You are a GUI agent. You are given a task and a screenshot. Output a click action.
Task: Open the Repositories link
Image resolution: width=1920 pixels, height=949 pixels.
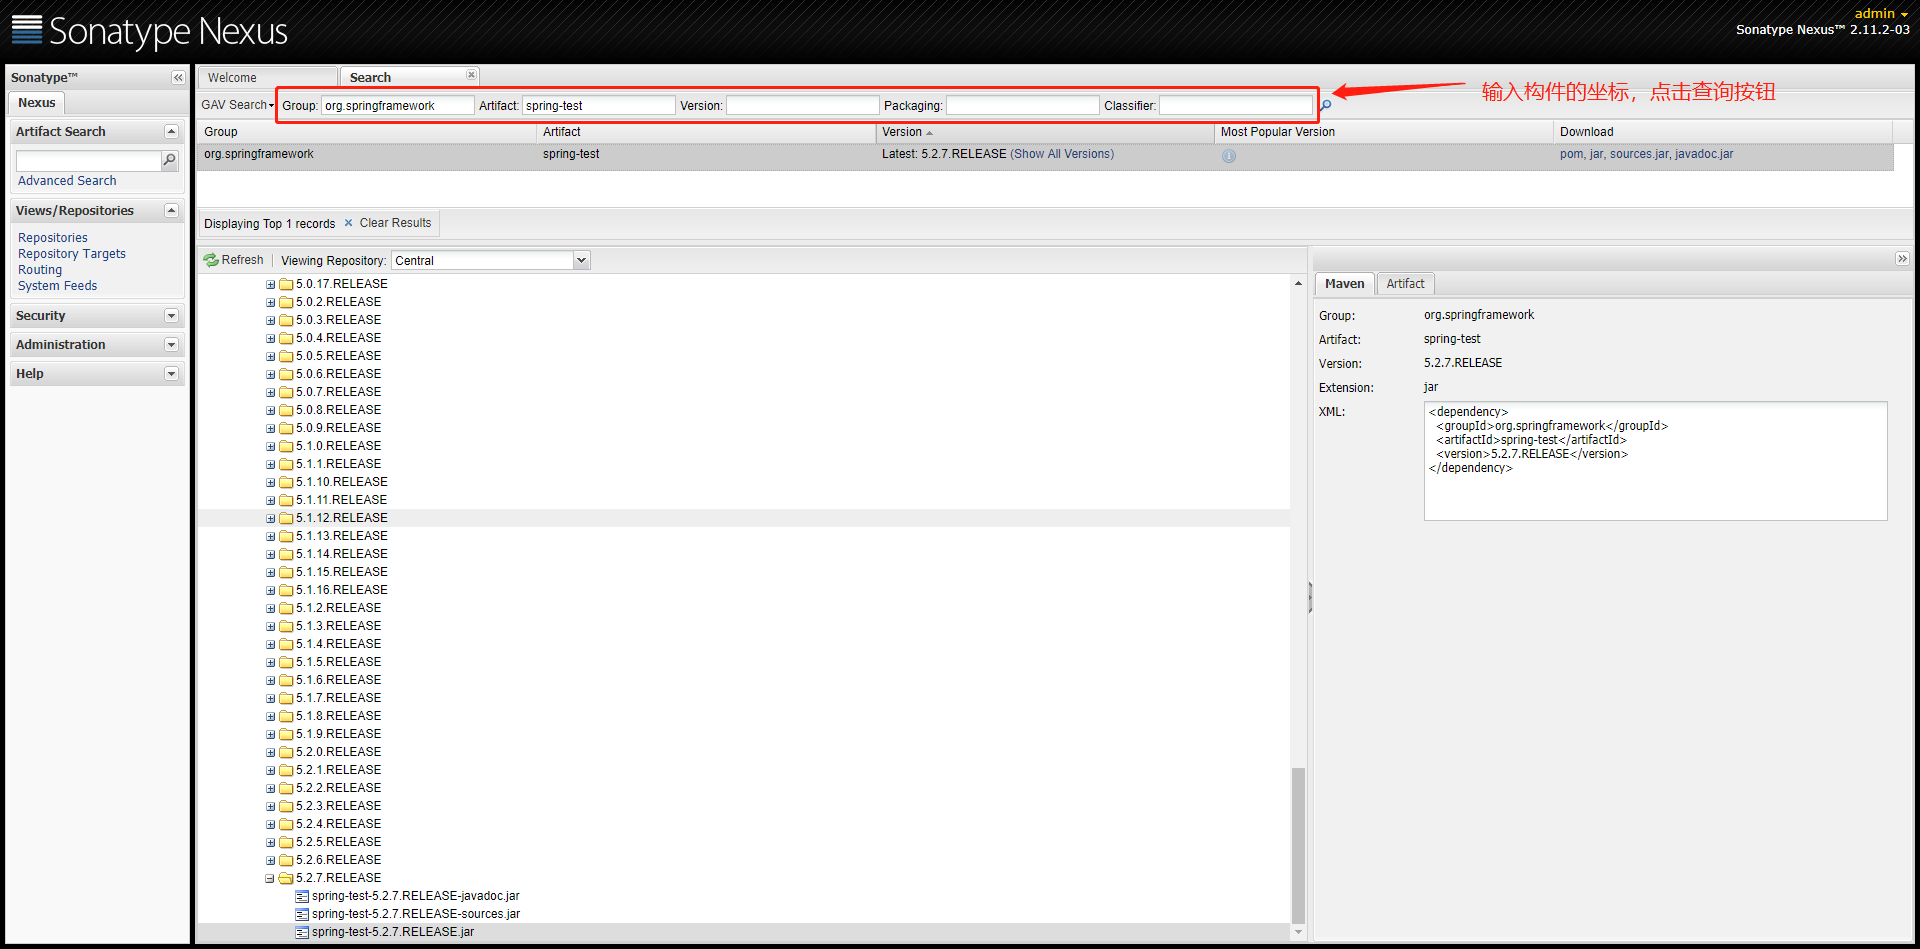[53, 238]
